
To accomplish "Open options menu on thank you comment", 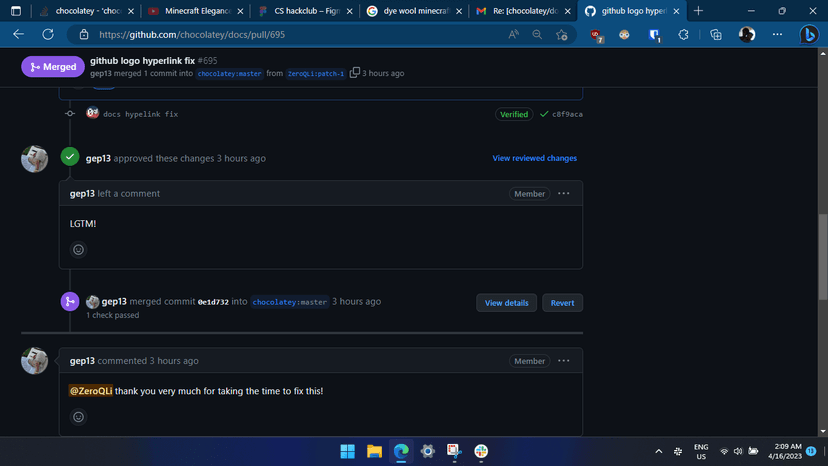I will click(x=564, y=361).
